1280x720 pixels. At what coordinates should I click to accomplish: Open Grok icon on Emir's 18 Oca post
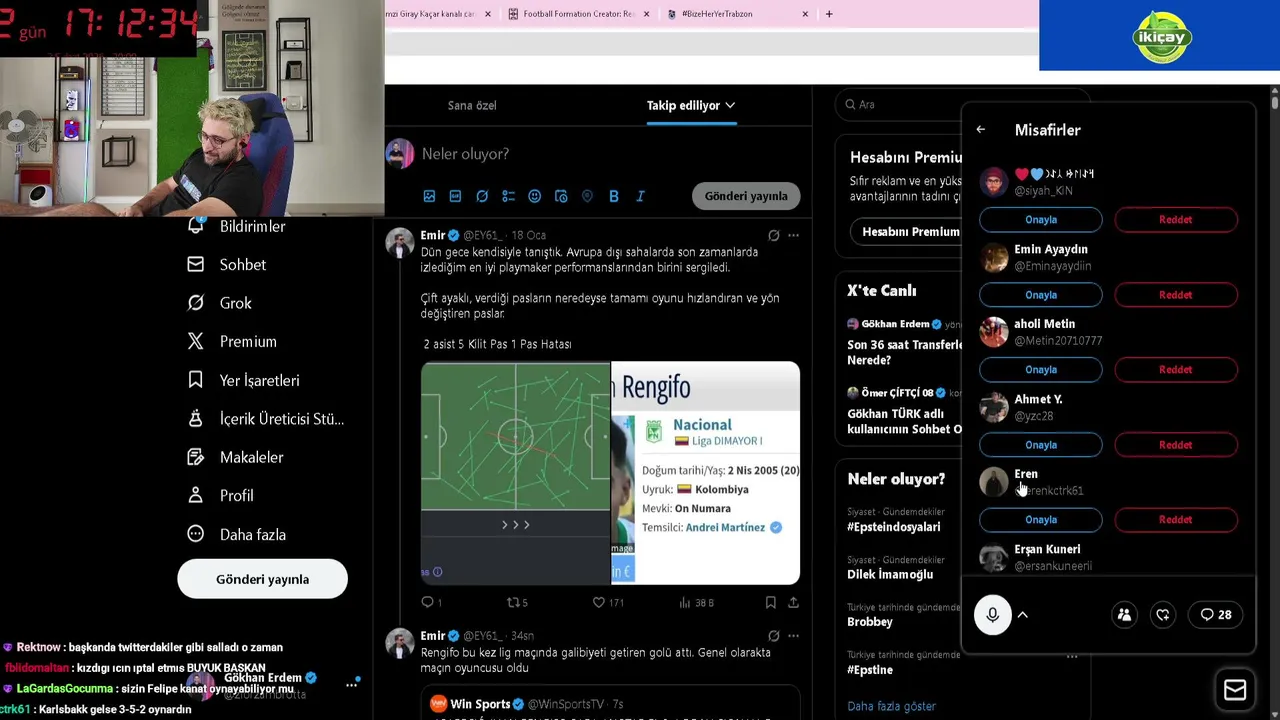tap(773, 235)
